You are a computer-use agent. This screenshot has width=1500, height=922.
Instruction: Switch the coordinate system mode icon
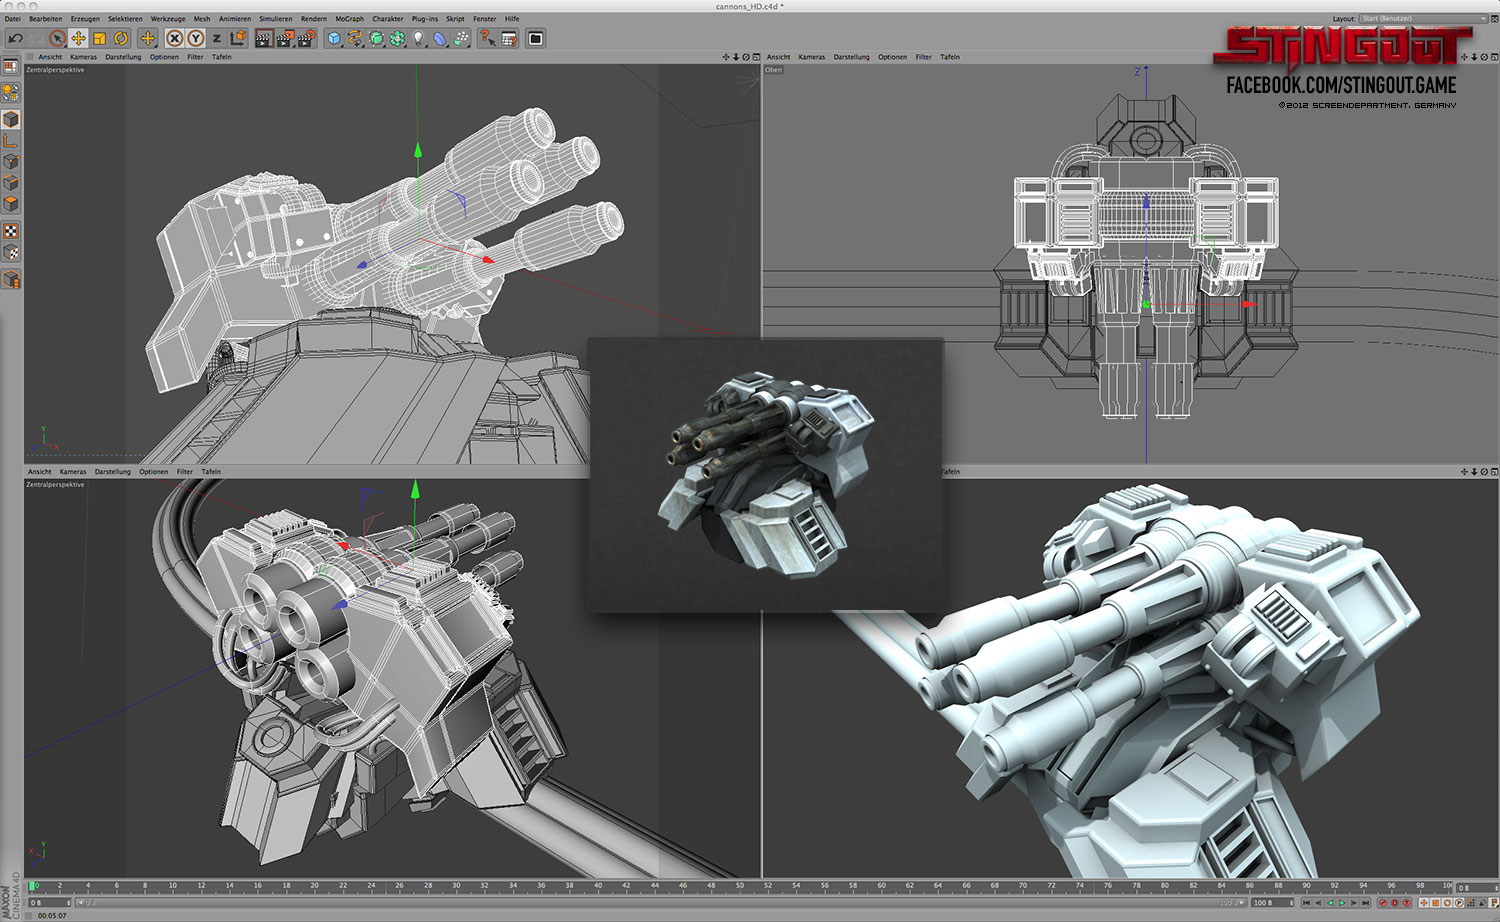point(238,38)
